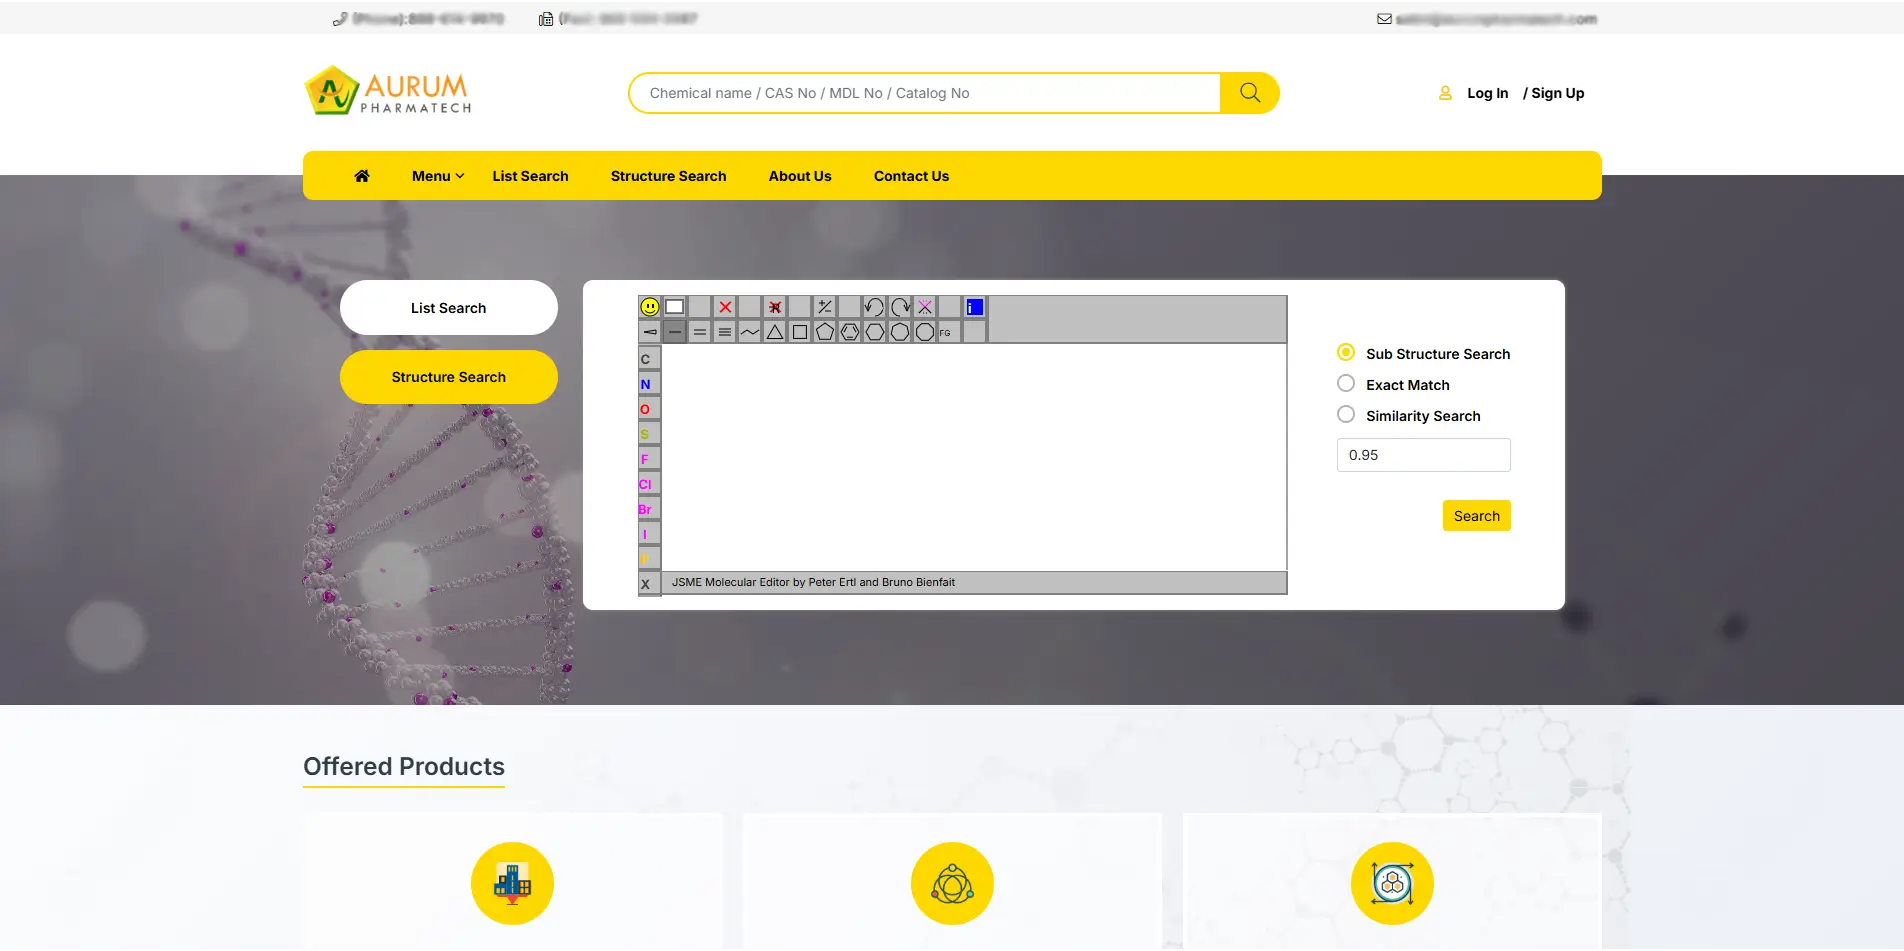Go to Contact Us in navbar
Image resolution: width=1904 pixels, height=951 pixels.
pos(911,176)
